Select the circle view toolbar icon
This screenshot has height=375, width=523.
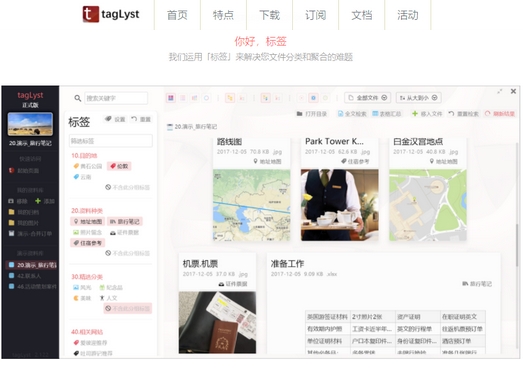coord(206,98)
